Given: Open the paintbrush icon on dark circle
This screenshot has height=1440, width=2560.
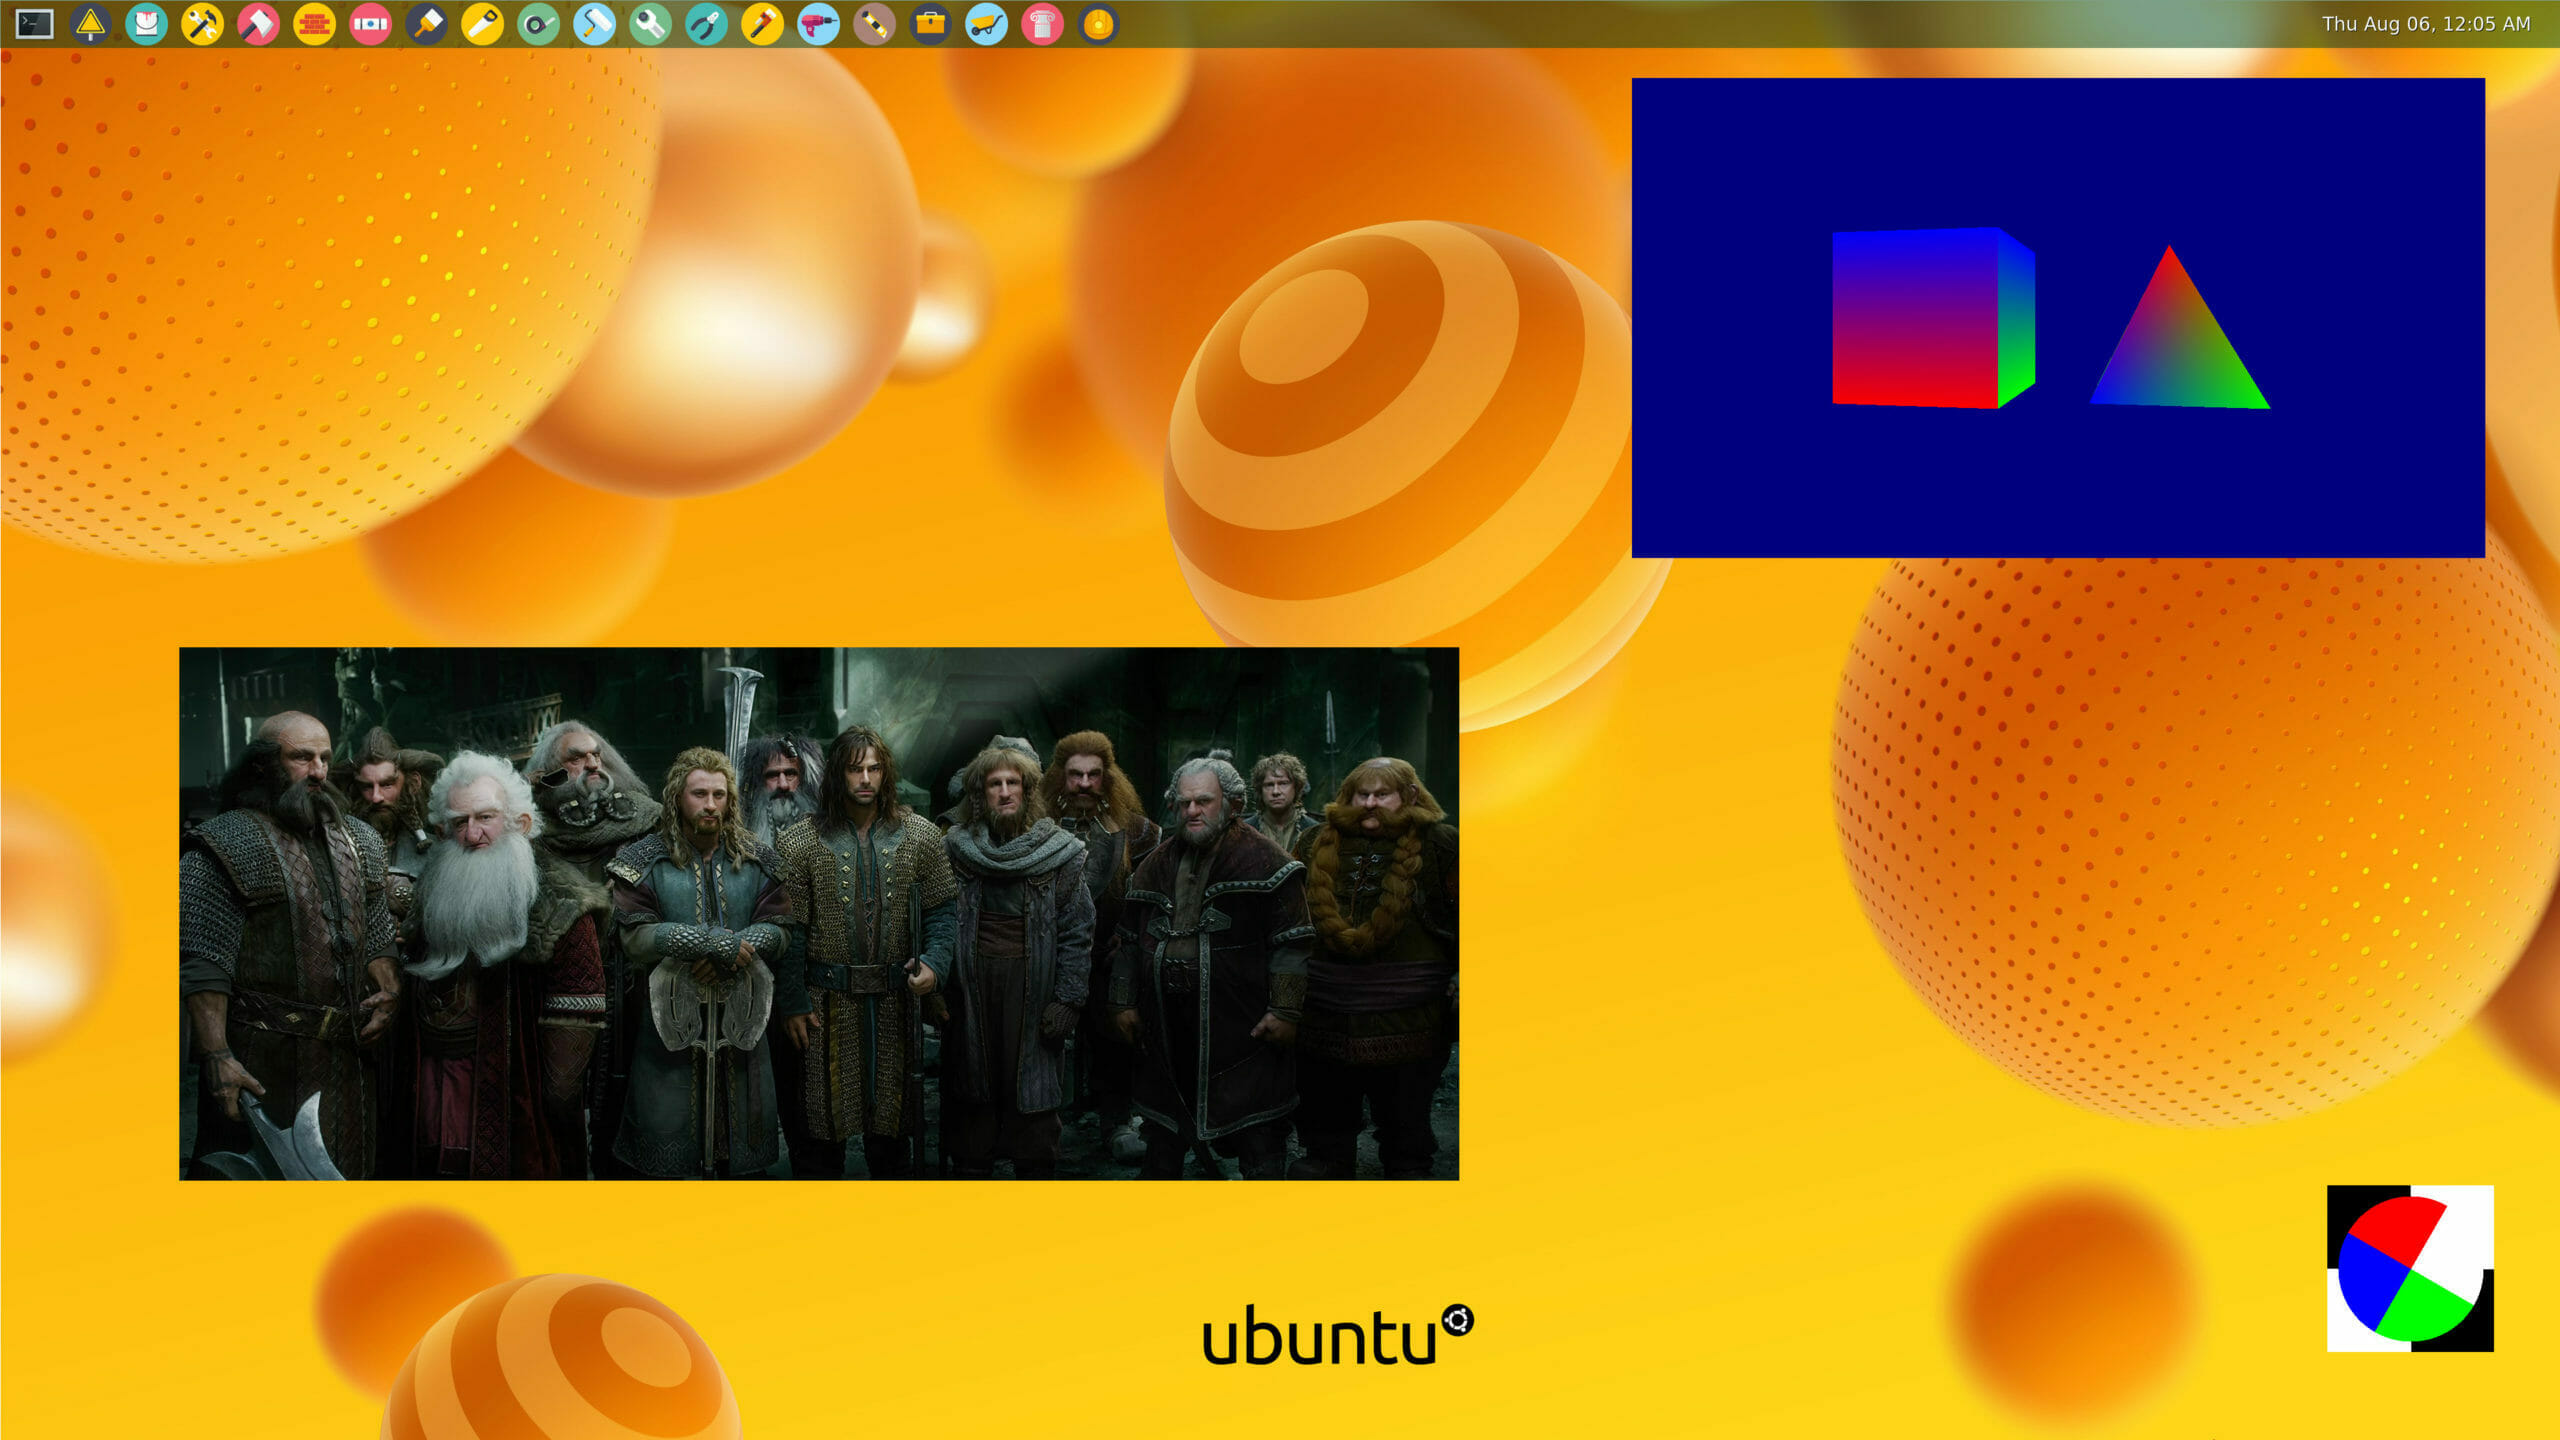Looking at the screenshot, I should tap(426, 24).
